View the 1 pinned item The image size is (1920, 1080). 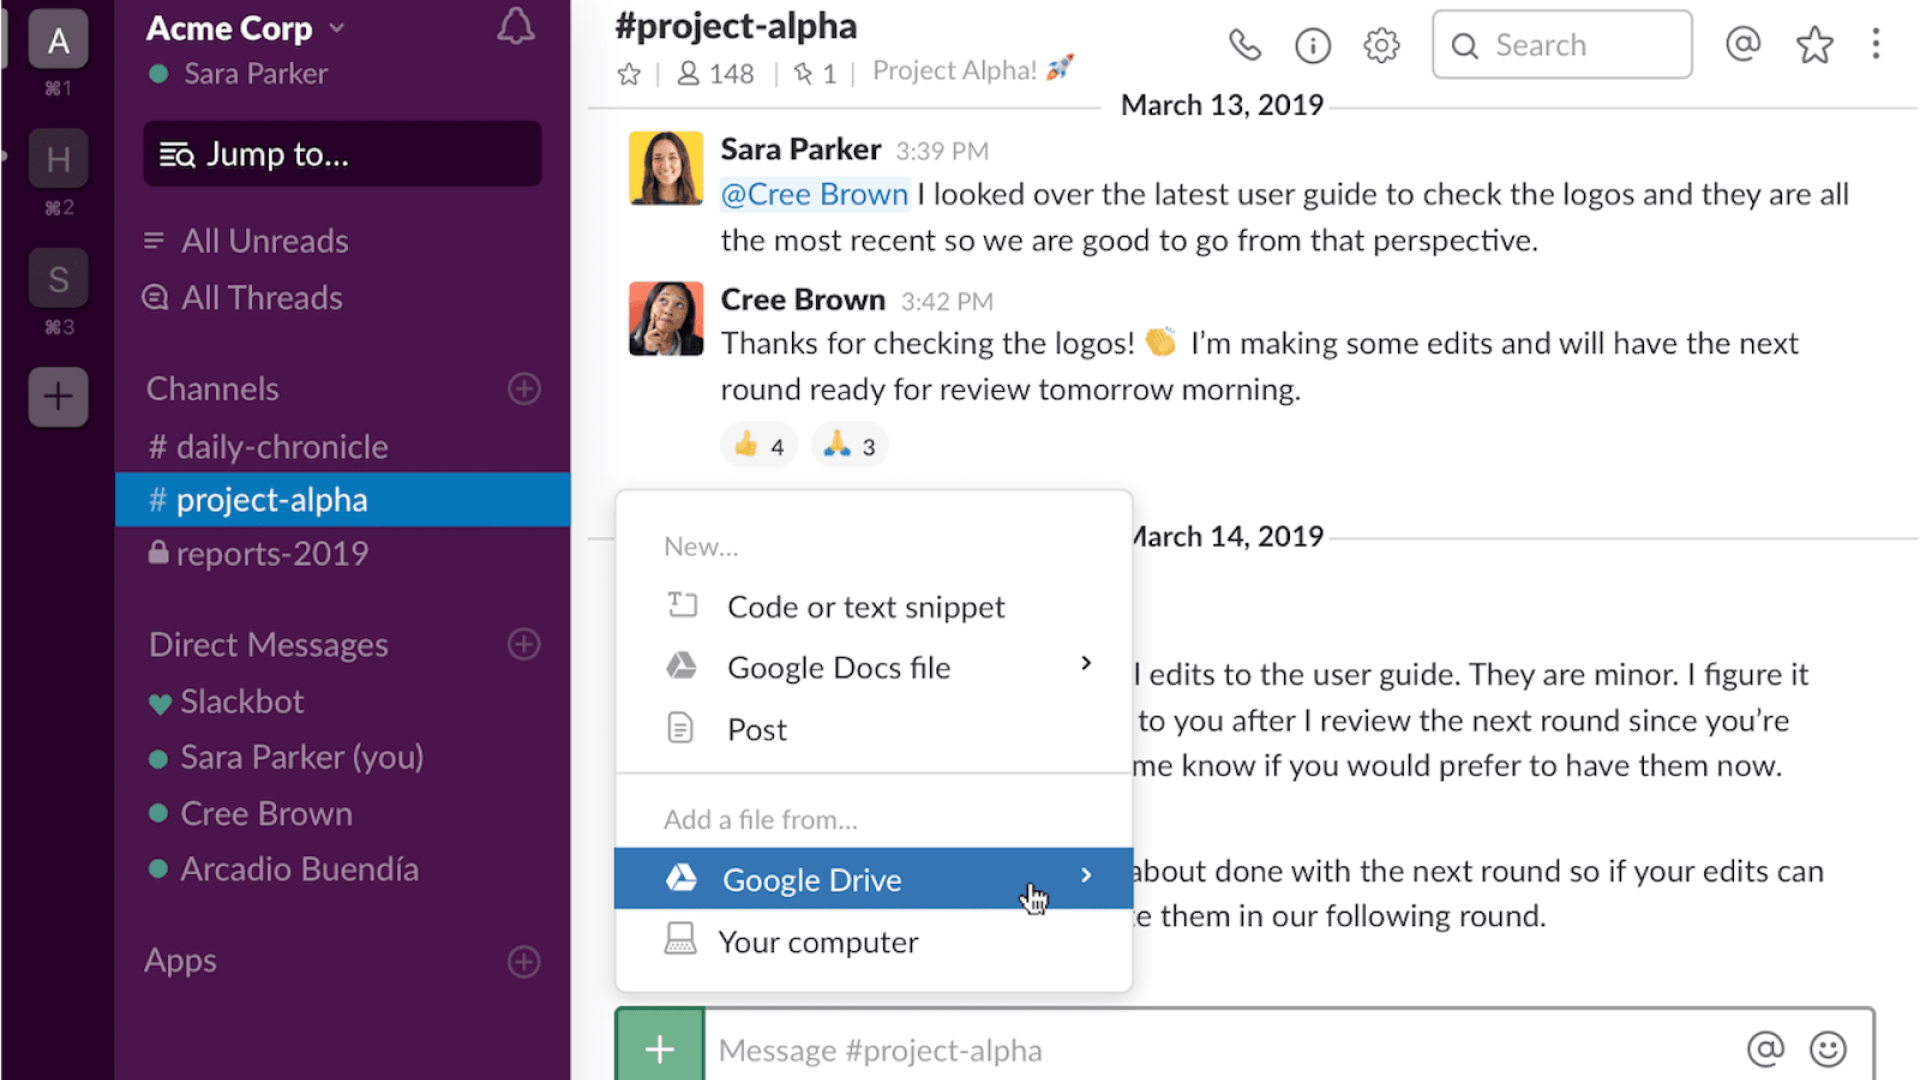click(x=815, y=74)
